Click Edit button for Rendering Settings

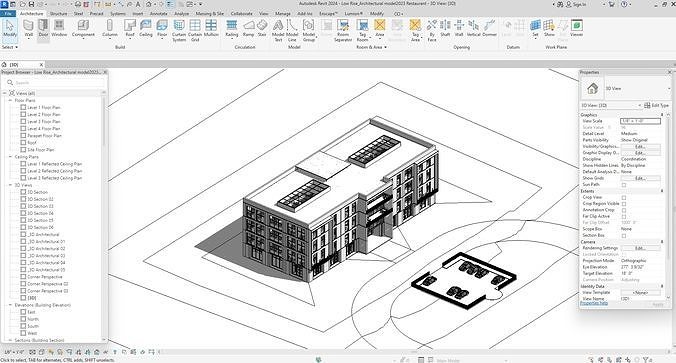640,248
